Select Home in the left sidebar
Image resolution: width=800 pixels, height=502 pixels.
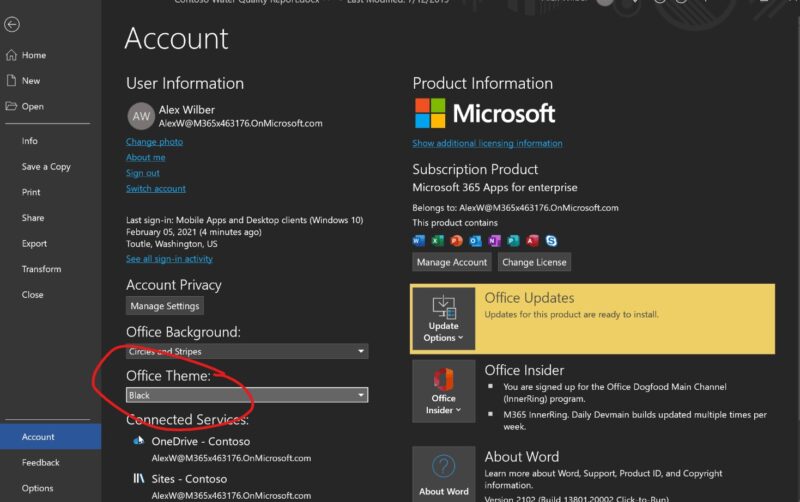pyautogui.click(x=34, y=55)
